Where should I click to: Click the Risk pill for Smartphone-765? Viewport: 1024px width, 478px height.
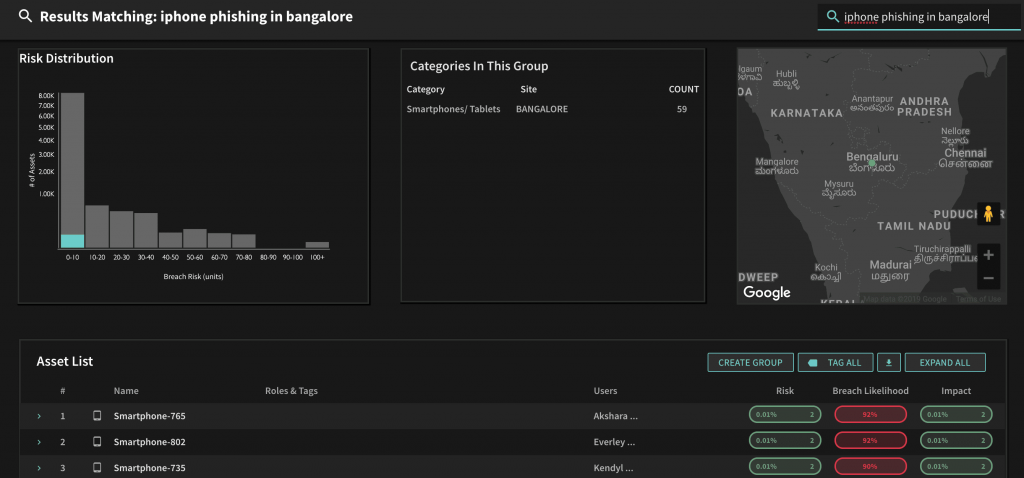[x=785, y=415]
